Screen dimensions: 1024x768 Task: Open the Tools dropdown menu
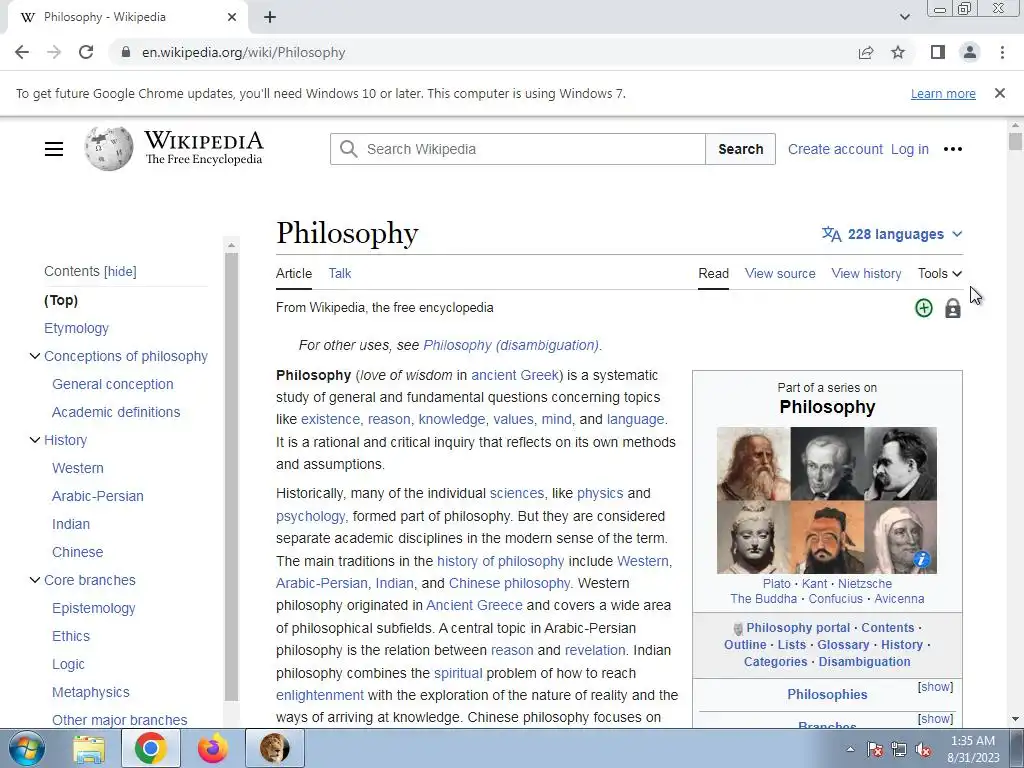pyautogui.click(x=940, y=274)
